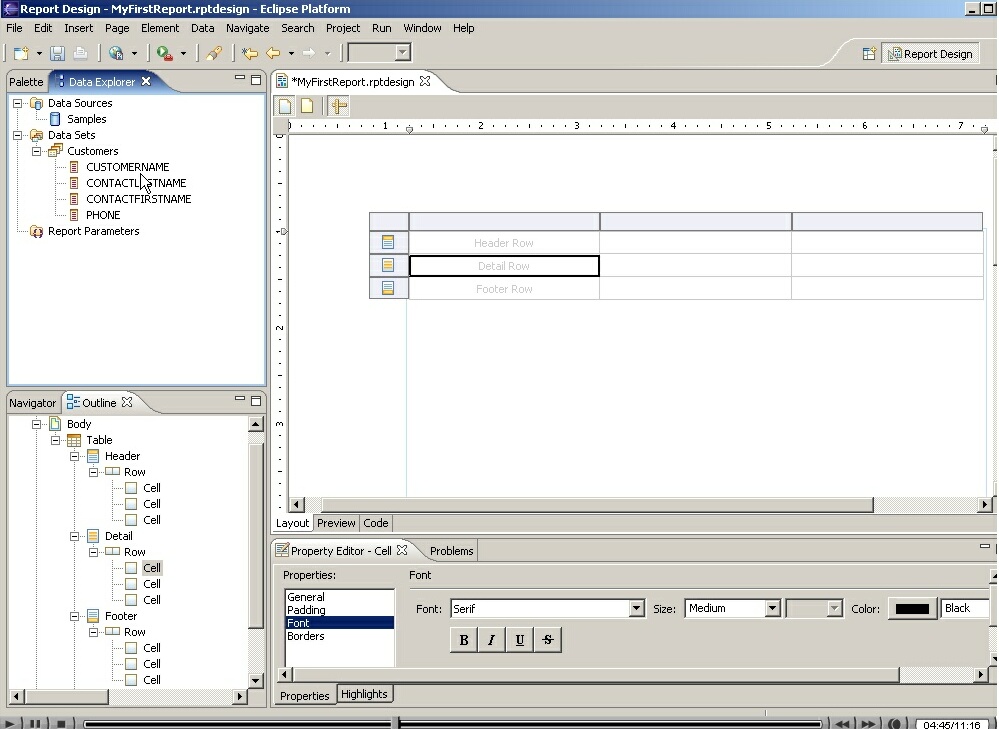Click the Detail Row first cell
The width and height of the screenshot is (999, 729).
coord(504,266)
